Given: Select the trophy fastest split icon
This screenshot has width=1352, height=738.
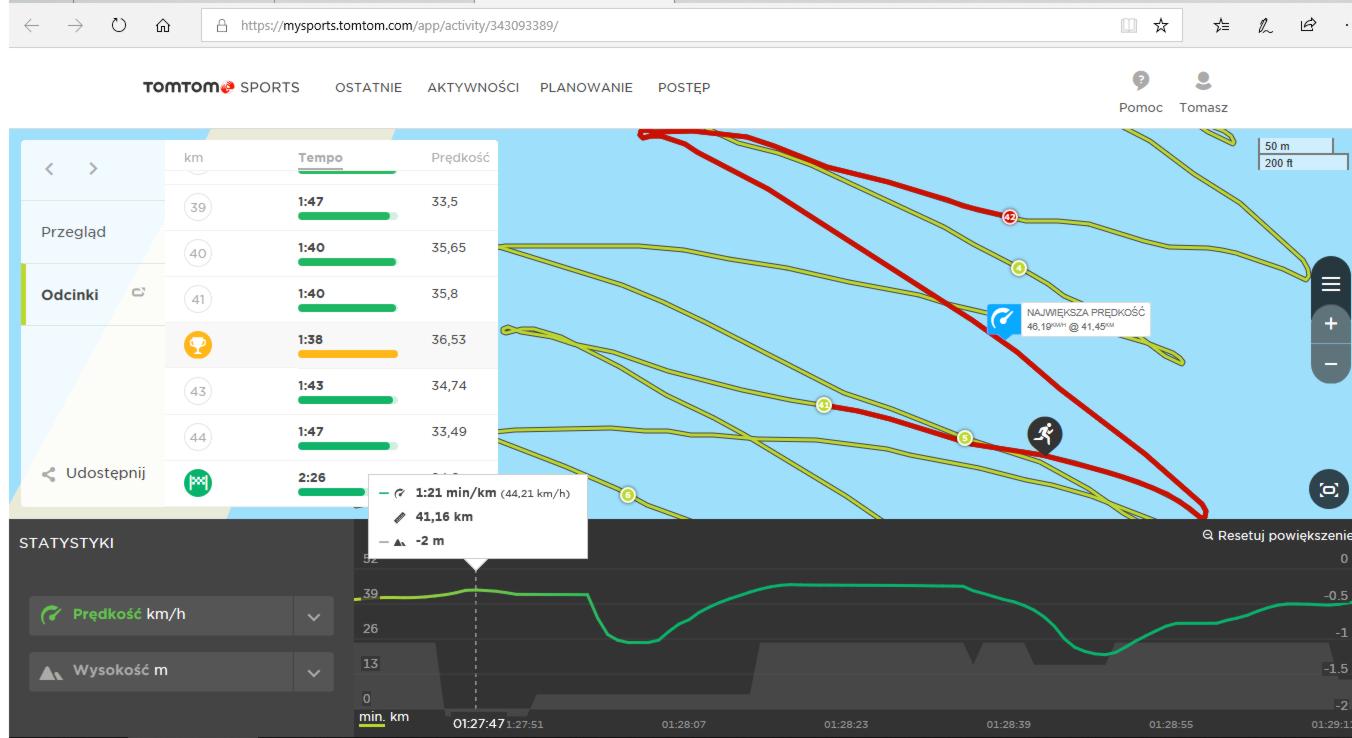Looking at the screenshot, I should coord(198,346).
